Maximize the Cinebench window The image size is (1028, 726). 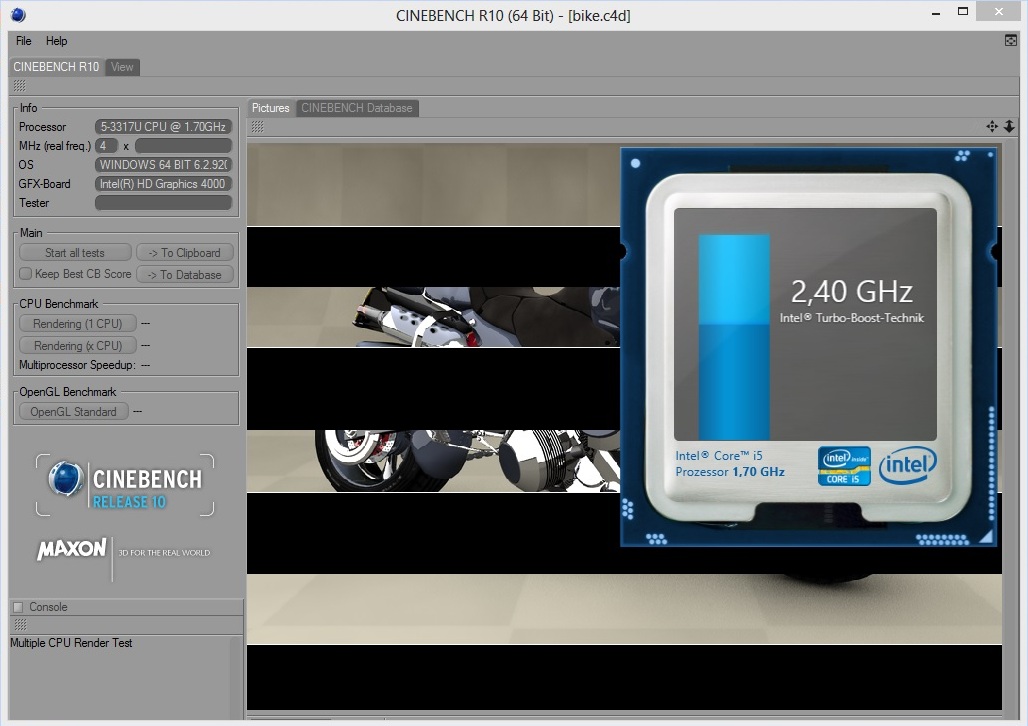(963, 11)
